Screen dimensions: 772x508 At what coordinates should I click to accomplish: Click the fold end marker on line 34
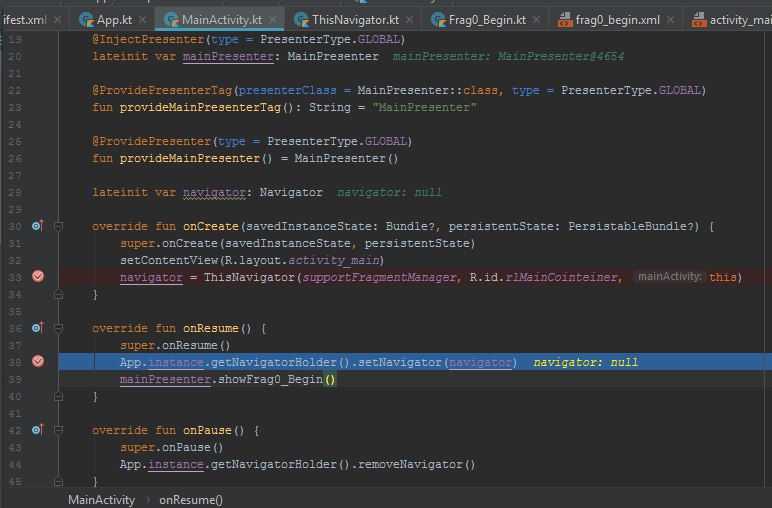[58, 294]
